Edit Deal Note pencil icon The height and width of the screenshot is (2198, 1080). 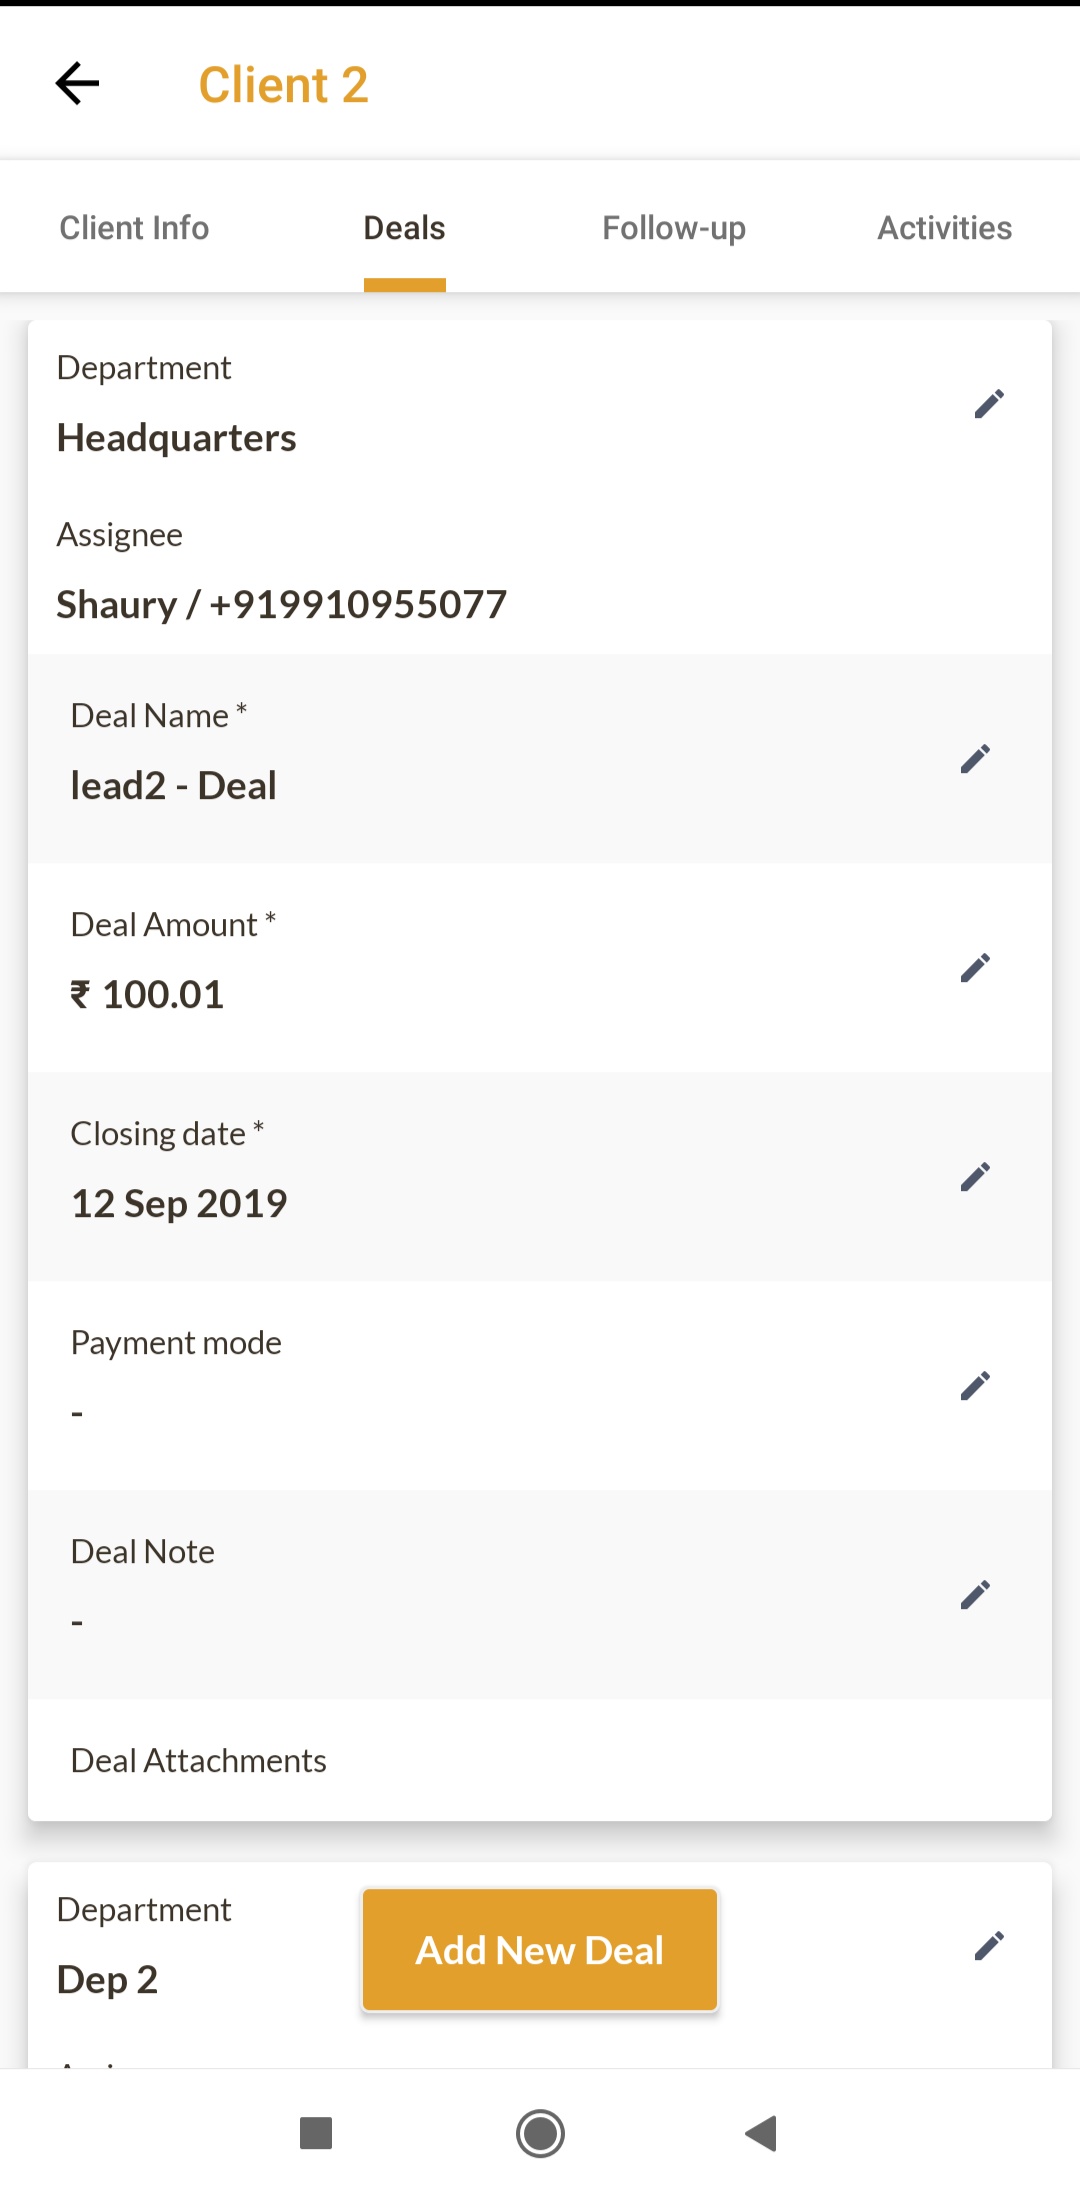pos(974,1595)
